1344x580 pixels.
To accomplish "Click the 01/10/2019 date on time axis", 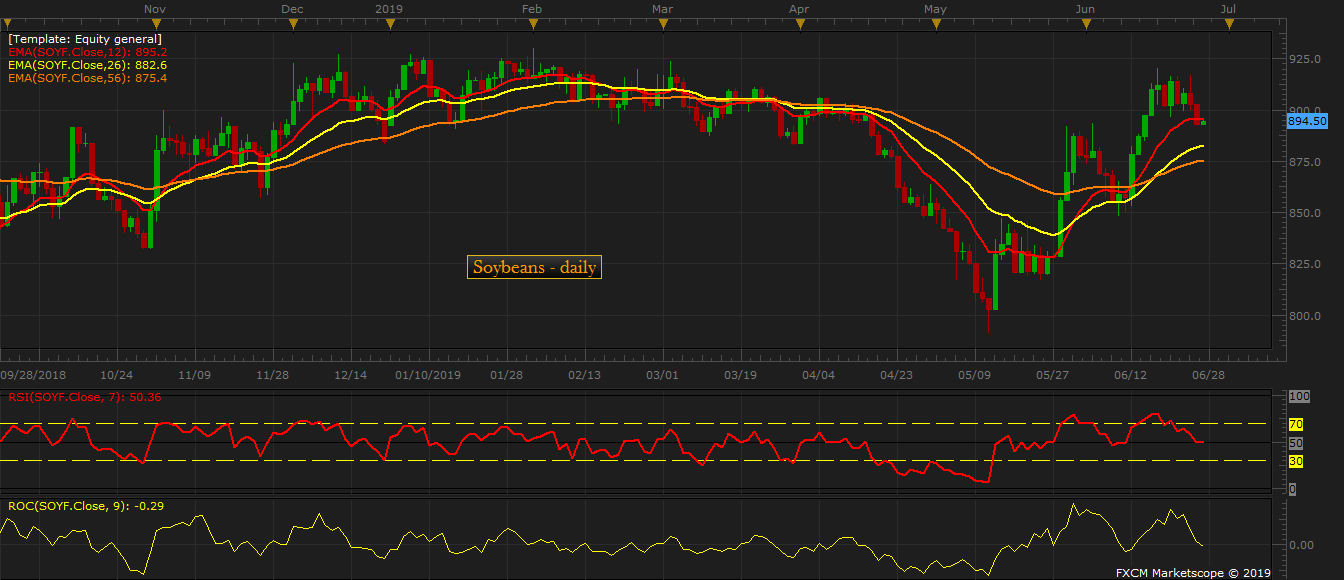I will tap(427, 375).
